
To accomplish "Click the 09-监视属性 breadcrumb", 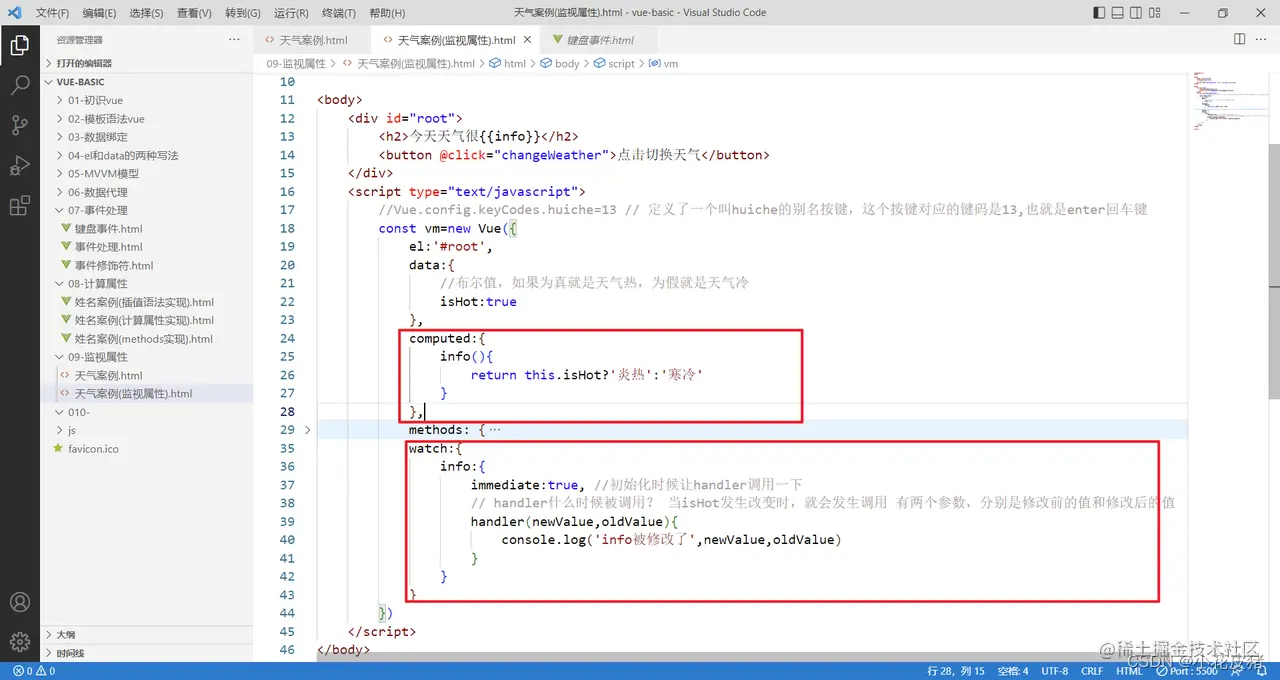I will (296, 63).
